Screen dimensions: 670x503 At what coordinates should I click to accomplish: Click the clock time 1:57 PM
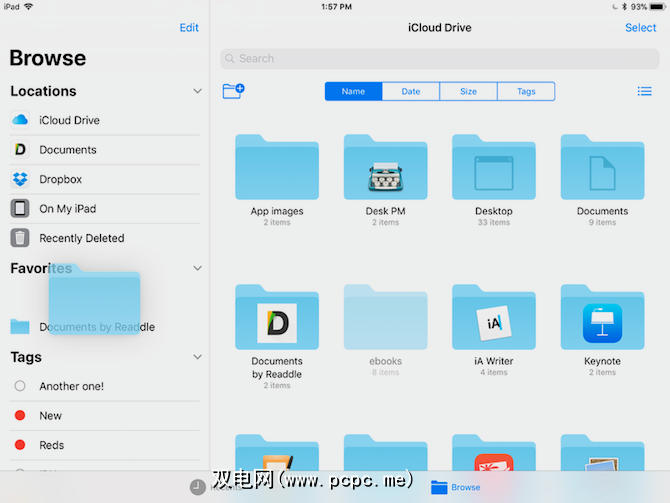[337, 7]
